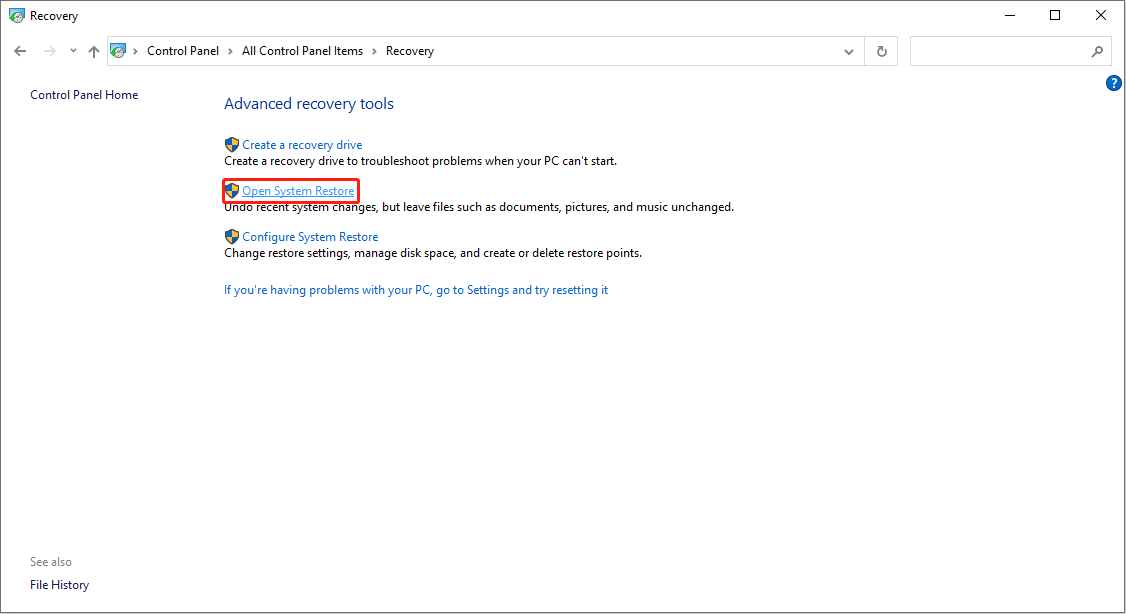This screenshot has width=1126, height=614.
Task: Click the shield icon next to Open System Restore
Action: click(x=232, y=190)
